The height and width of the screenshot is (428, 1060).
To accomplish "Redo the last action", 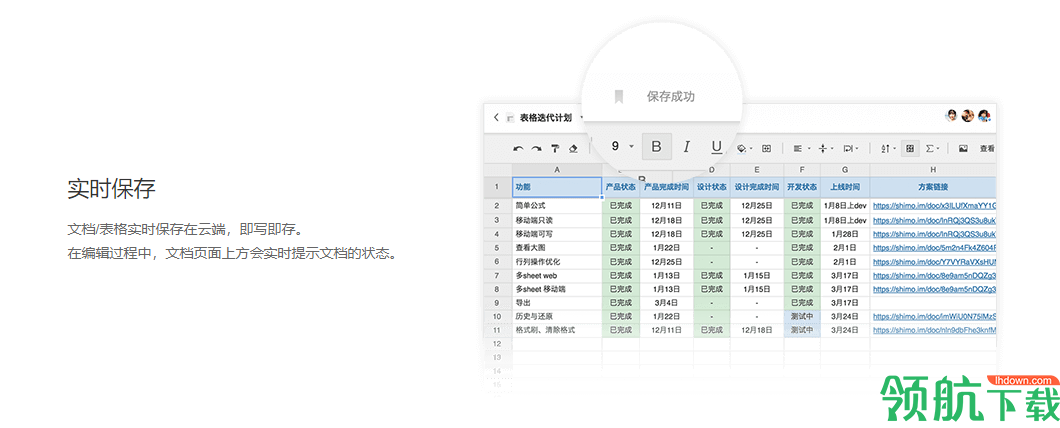I will (536, 149).
